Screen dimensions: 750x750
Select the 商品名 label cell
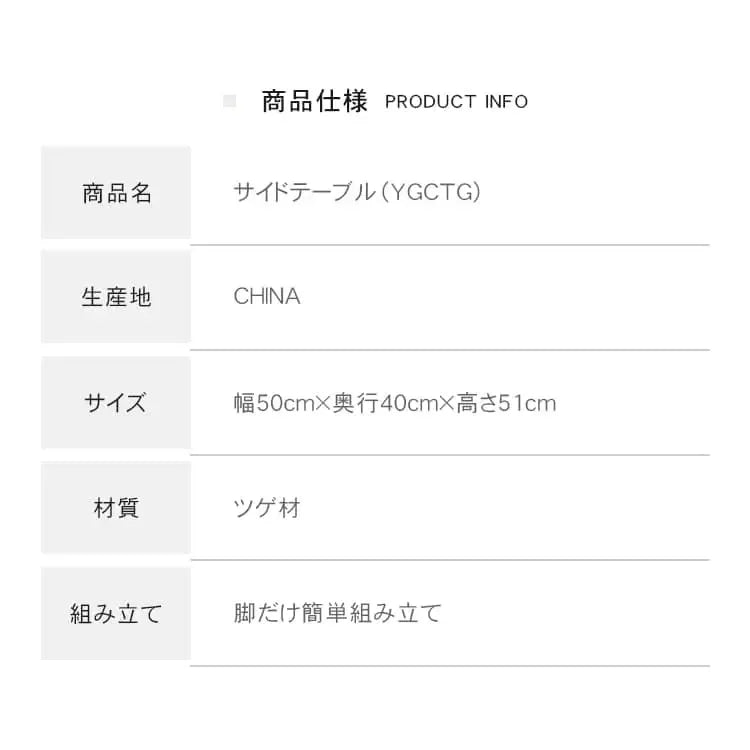pos(116,193)
